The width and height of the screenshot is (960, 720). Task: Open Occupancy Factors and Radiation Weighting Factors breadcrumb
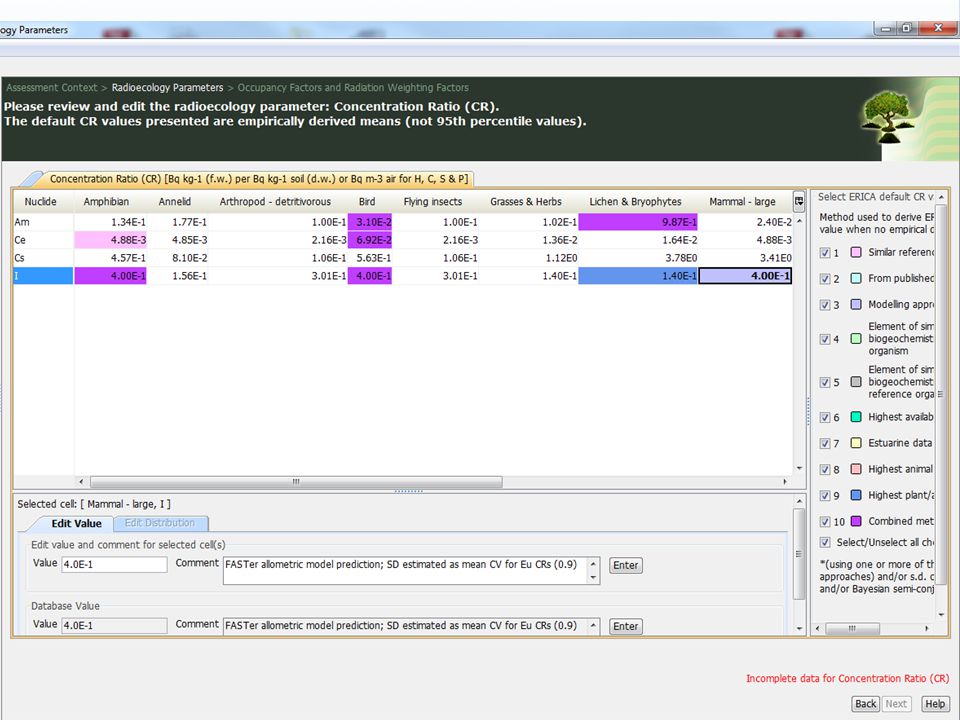point(353,88)
